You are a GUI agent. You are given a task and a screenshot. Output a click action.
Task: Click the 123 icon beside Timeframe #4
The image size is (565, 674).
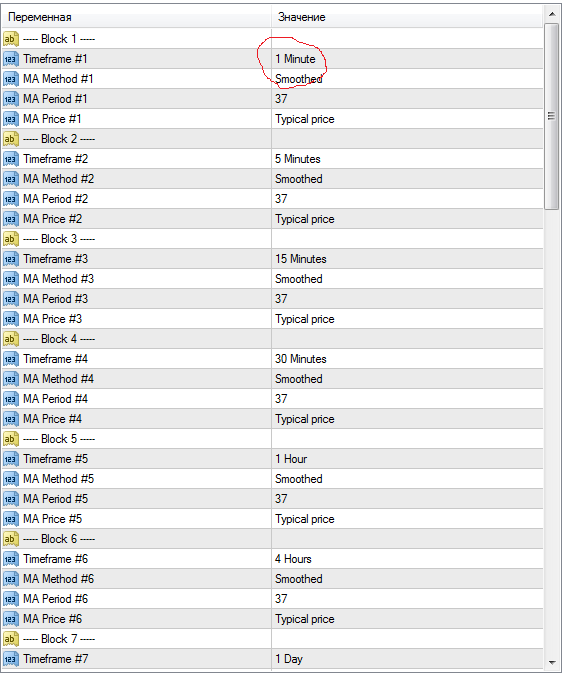(x=11, y=359)
